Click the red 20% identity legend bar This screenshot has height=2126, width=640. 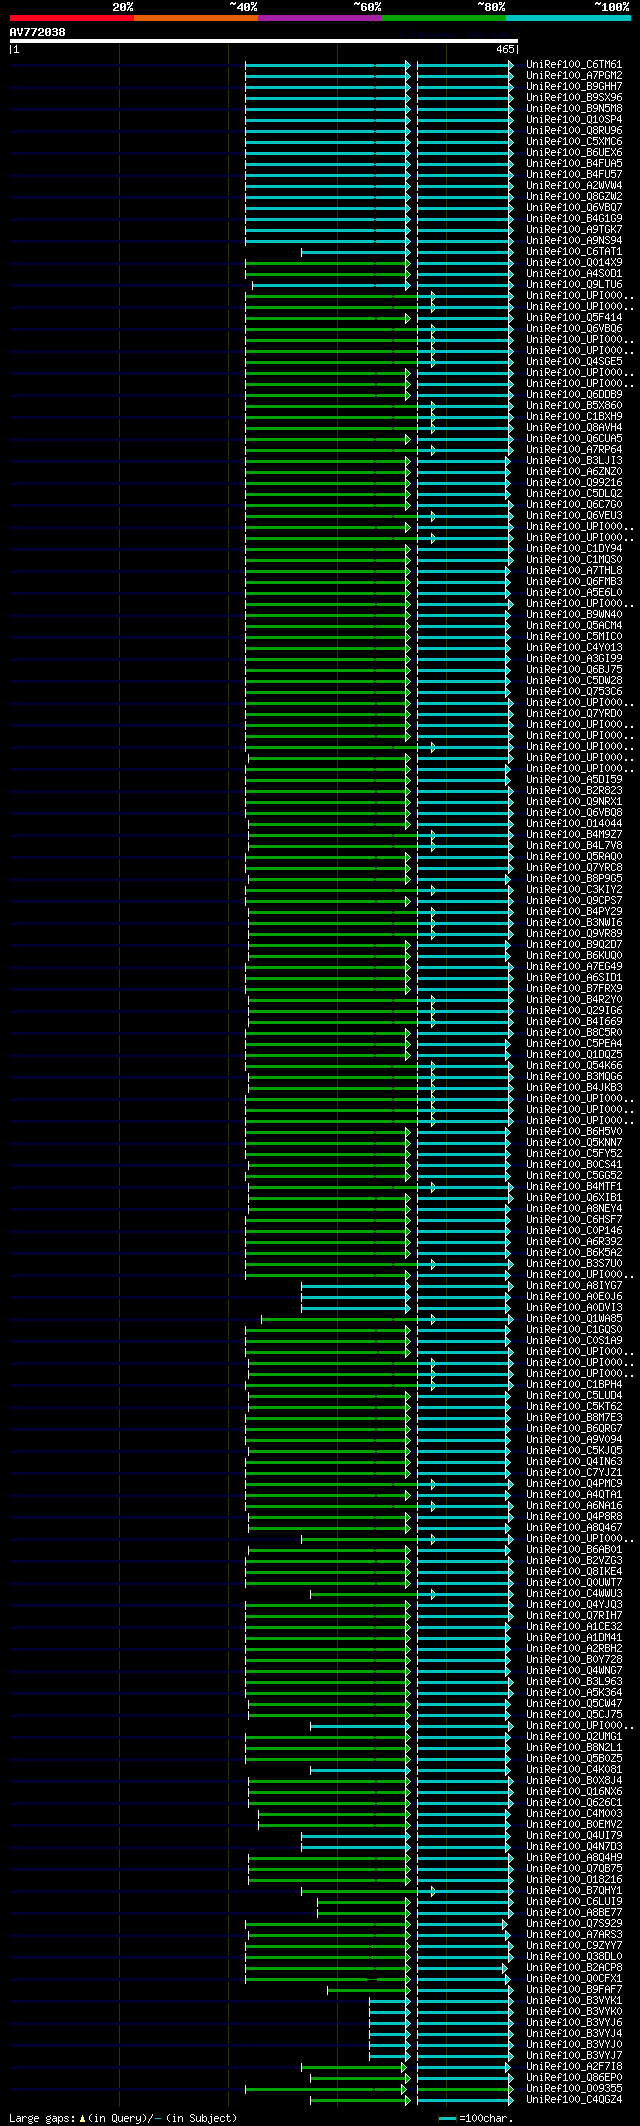71,18
